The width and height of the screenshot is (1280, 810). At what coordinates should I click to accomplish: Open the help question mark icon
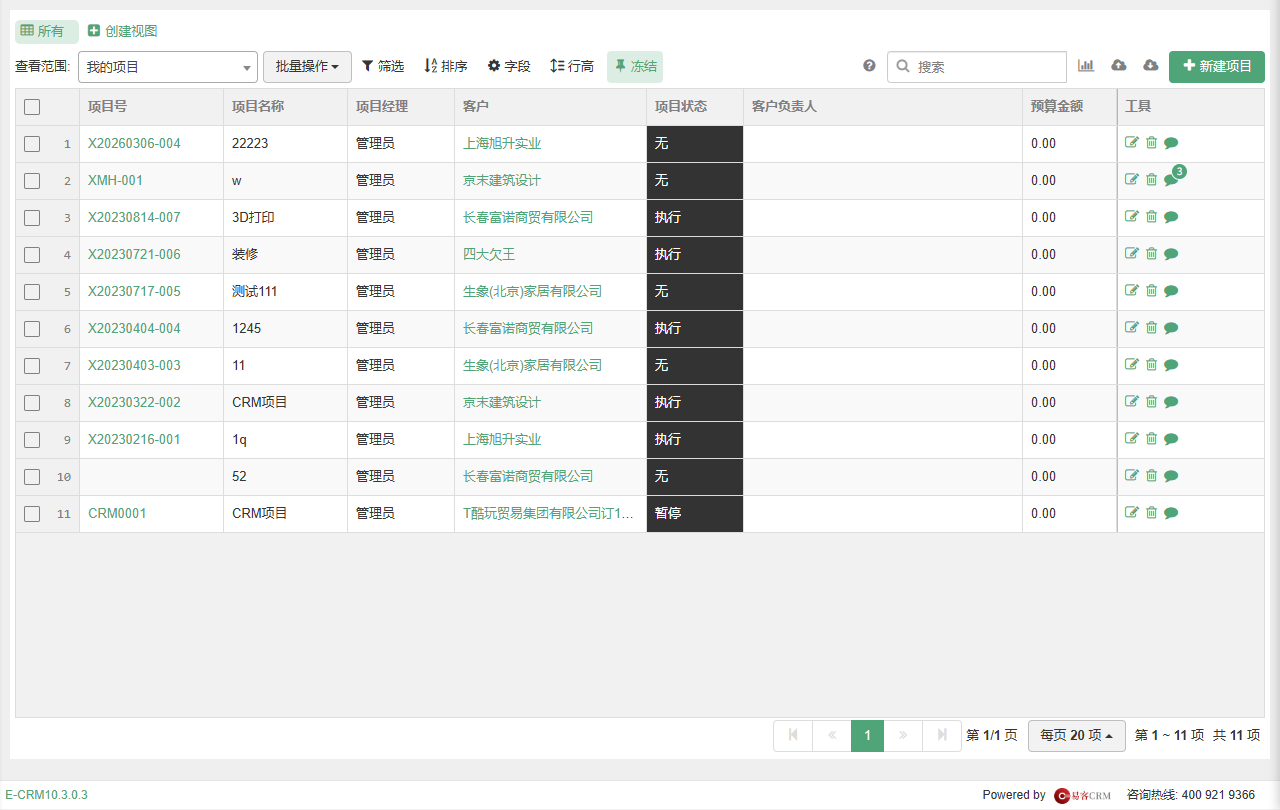point(869,66)
